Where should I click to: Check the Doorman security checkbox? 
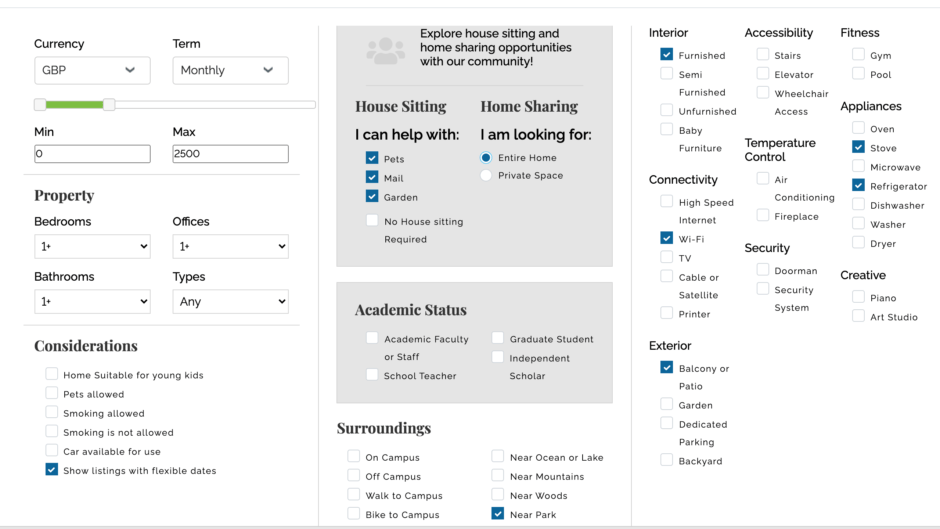(763, 269)
